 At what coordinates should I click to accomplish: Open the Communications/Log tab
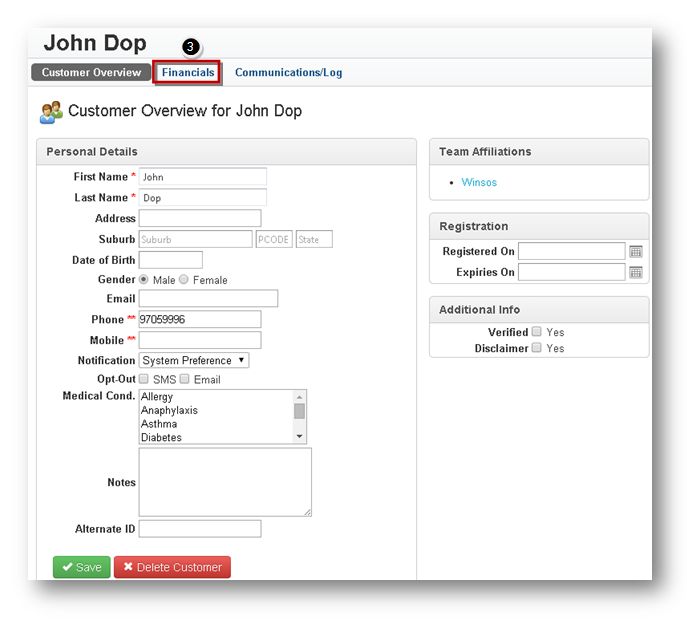click(x=288, y=72)
